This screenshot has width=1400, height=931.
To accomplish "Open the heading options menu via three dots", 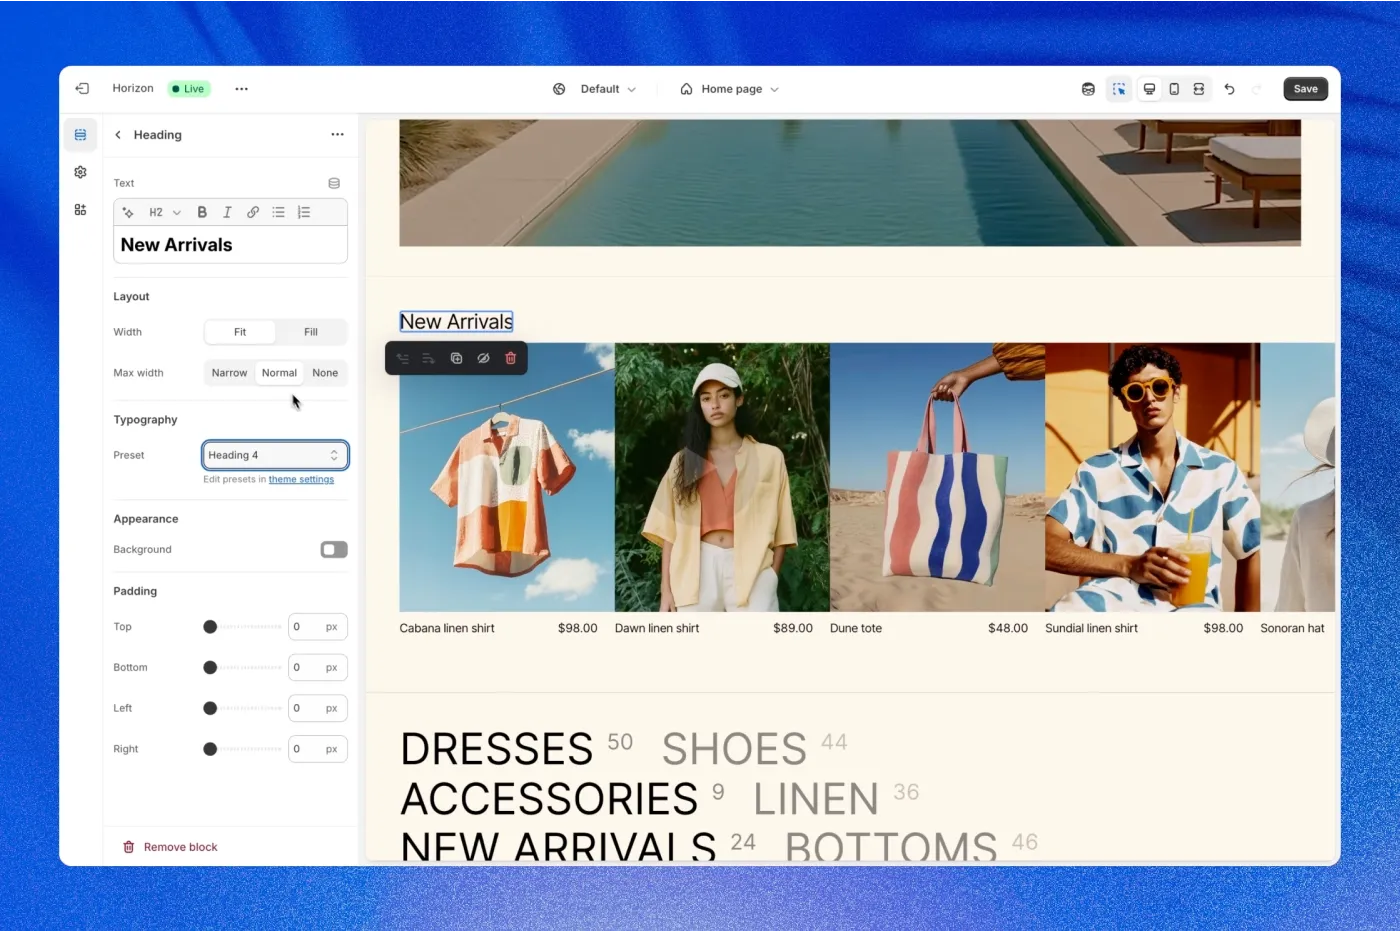I will [337, 134].
